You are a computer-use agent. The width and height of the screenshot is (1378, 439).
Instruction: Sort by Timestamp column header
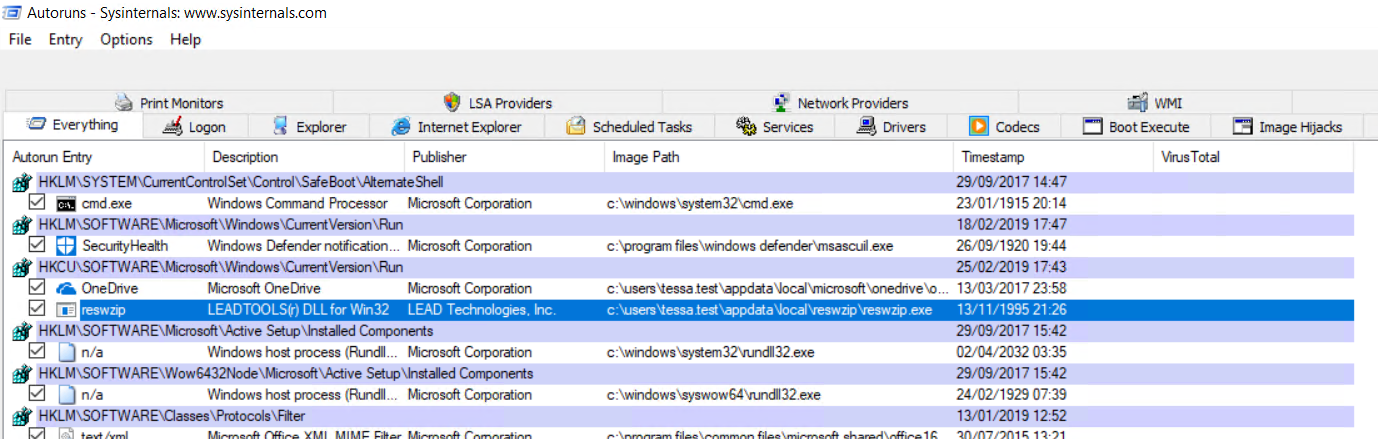coord(1053,157)
